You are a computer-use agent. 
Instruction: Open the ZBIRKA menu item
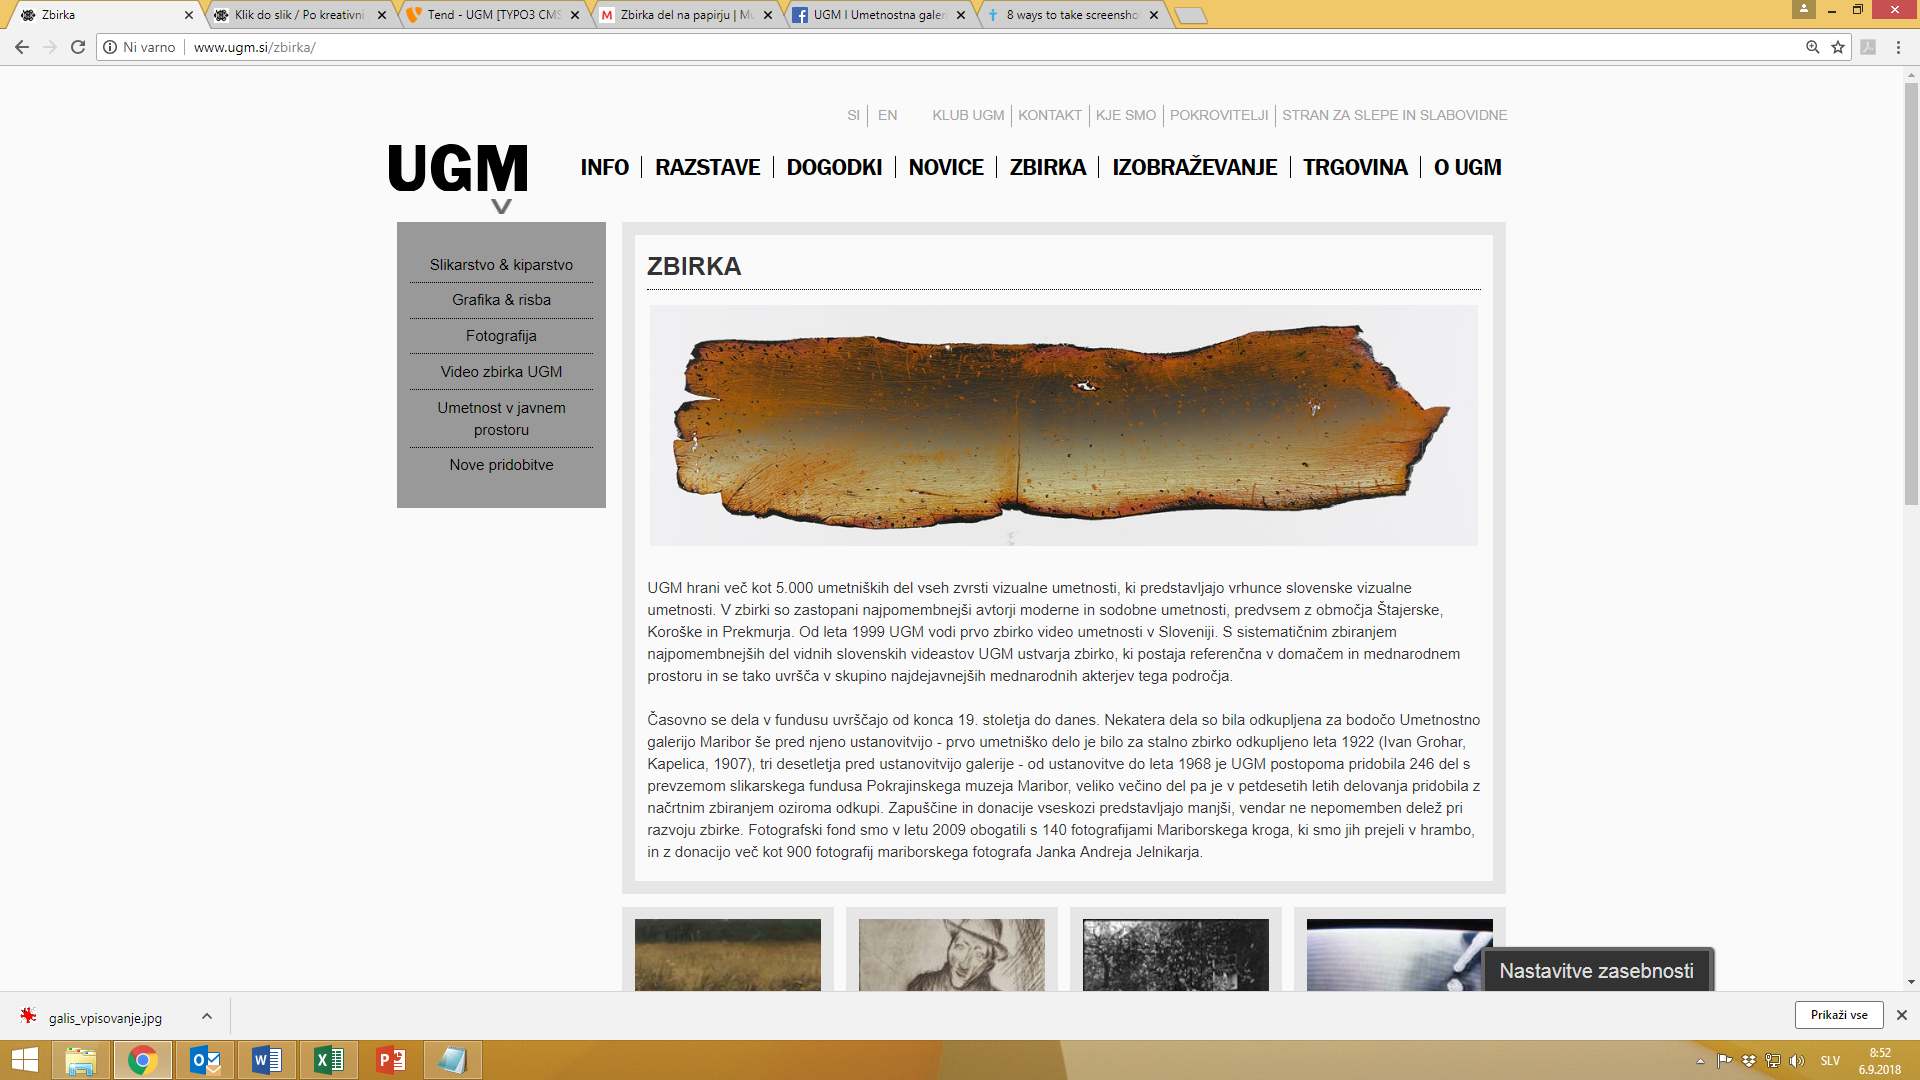pos(1048,167)
